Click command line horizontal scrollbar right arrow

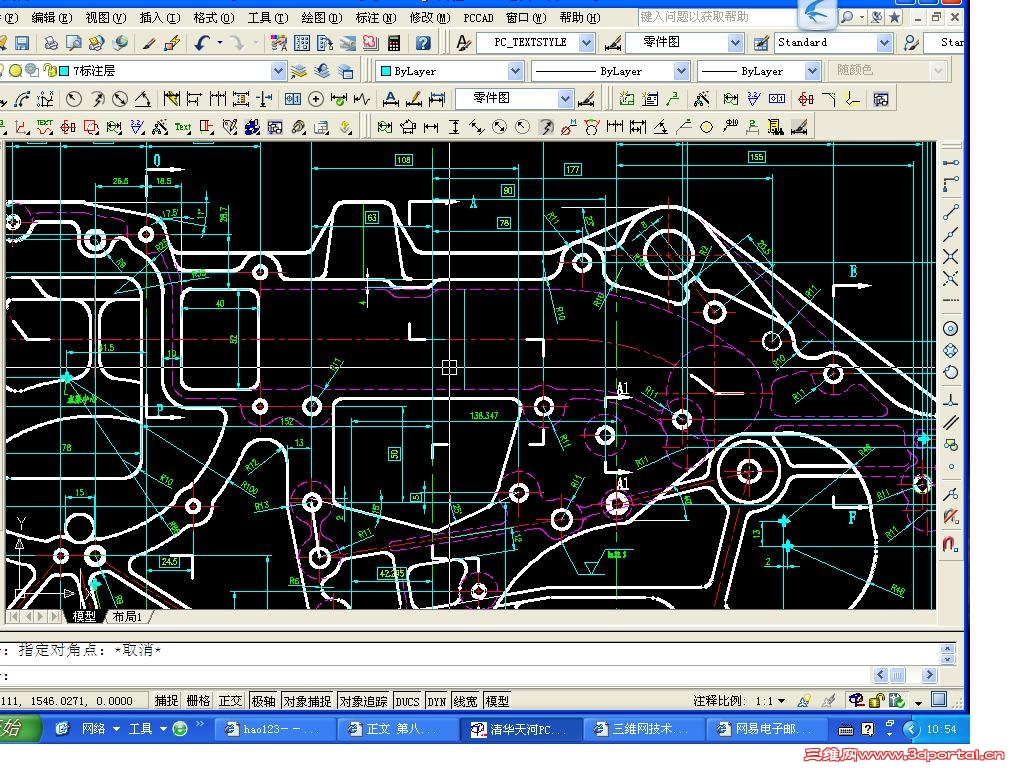(x=928, y=675)
